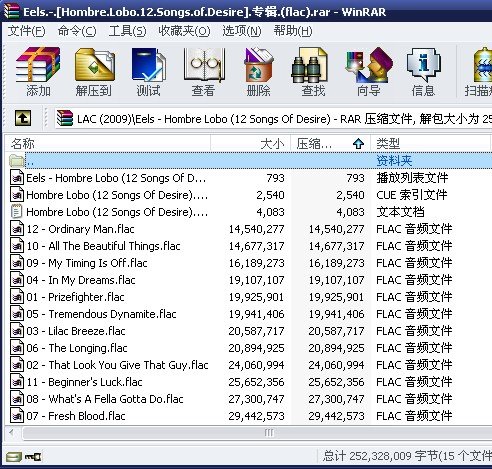Click the text document icon for 4,083-byte file
492x469 pixels.
[17, 212]
